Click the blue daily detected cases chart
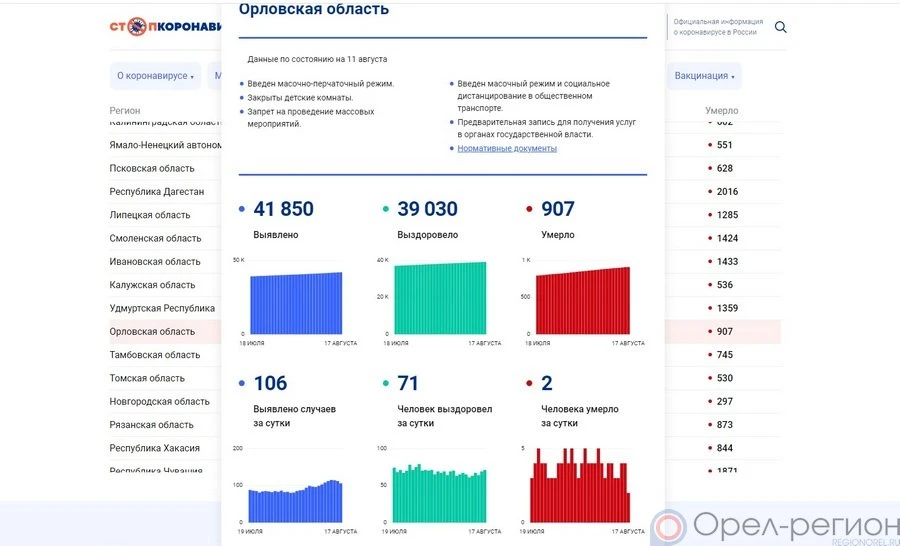The height and width of the screenshot is (546, 900). pos(295,503)
